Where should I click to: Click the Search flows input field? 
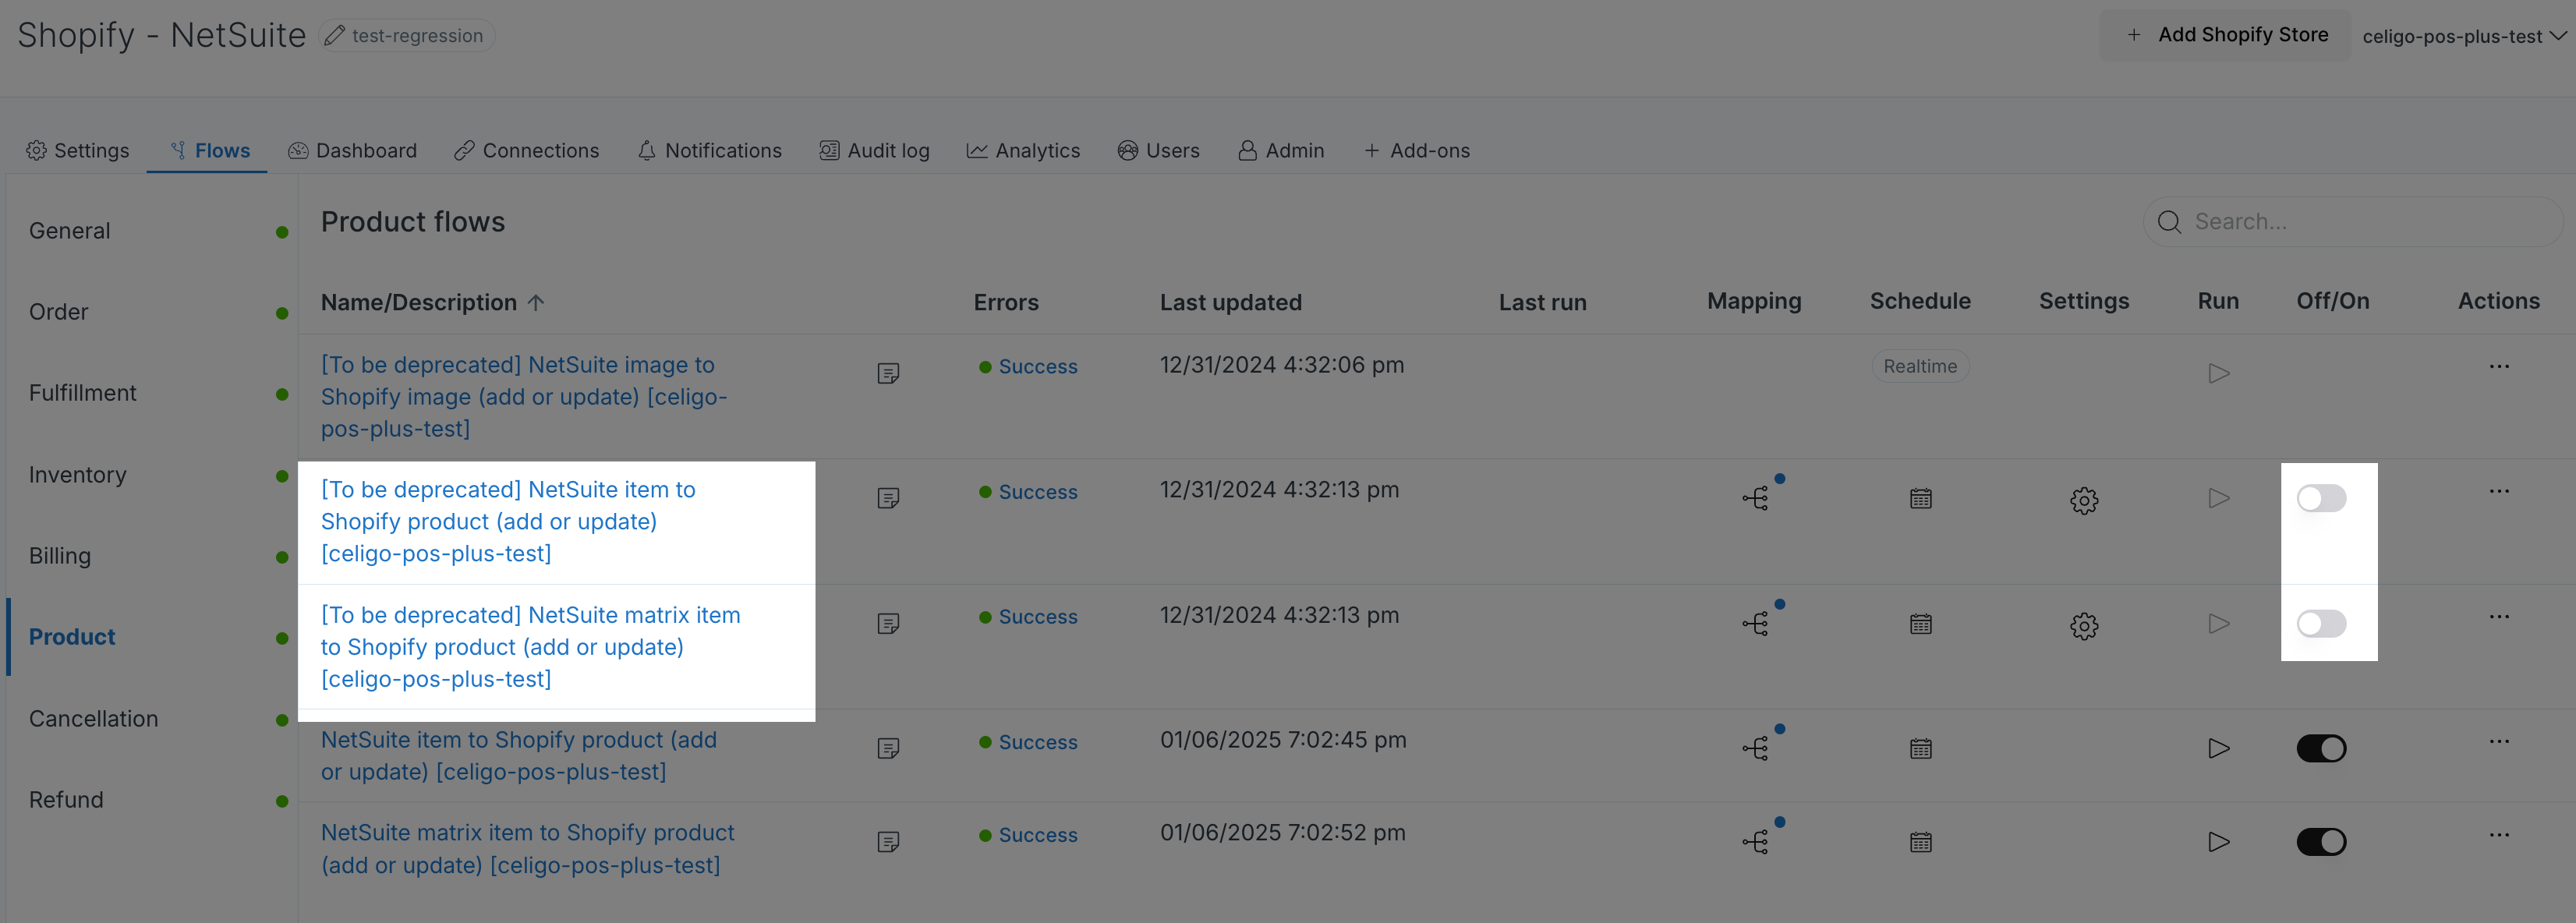pos(2354,222)
